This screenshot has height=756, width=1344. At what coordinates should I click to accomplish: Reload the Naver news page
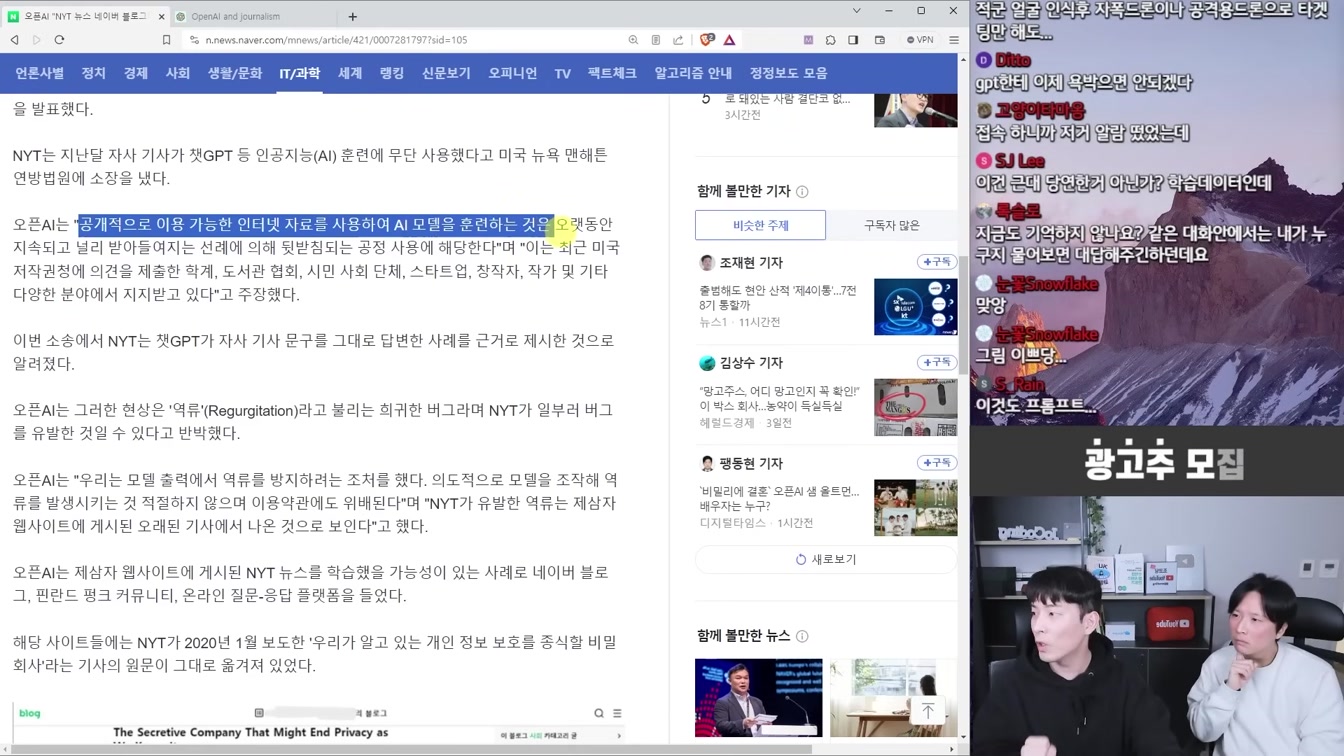[x=59, y=40]
